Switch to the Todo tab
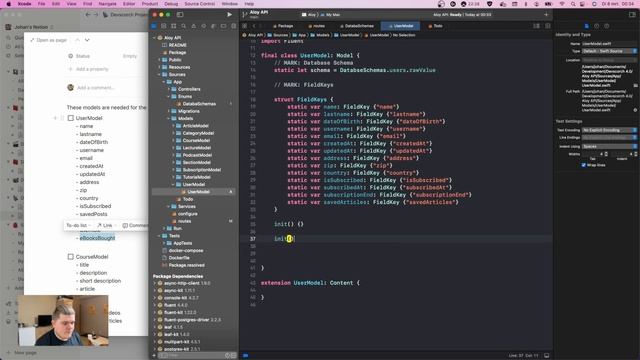 pyautogui.click(x=435, y=26)
